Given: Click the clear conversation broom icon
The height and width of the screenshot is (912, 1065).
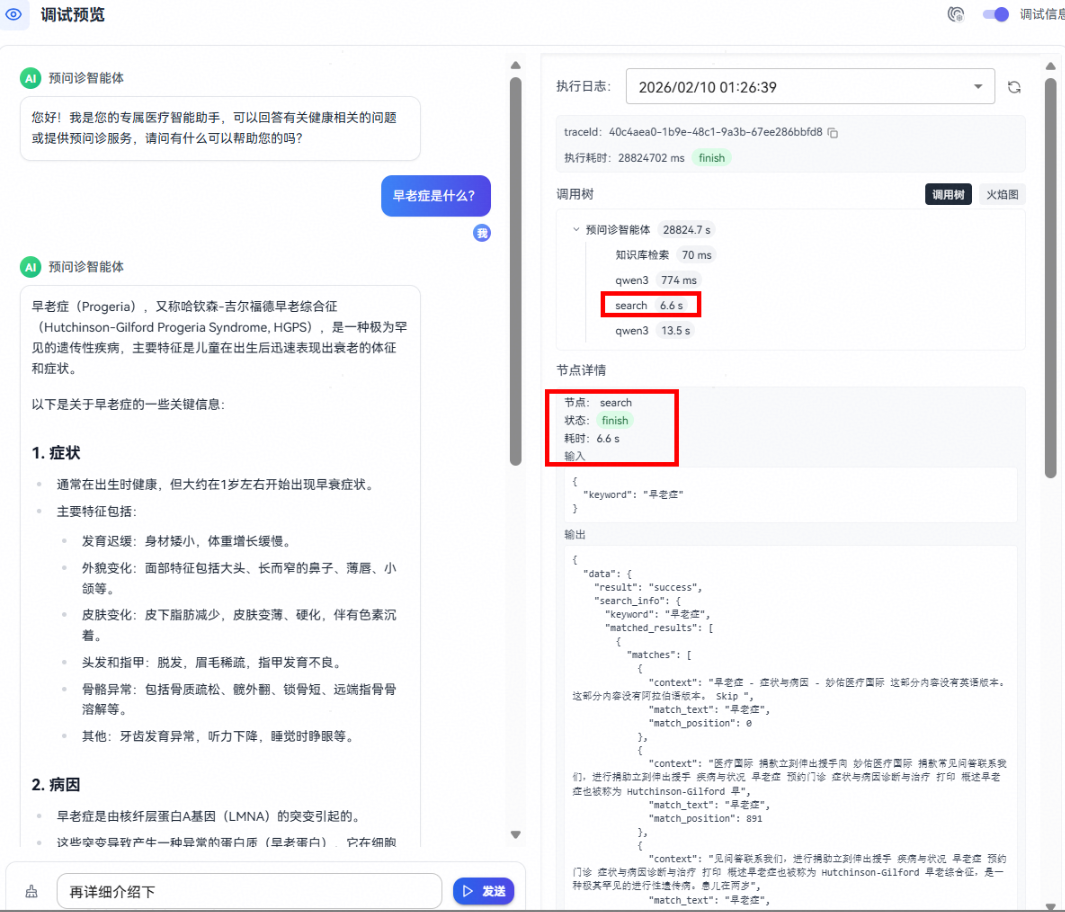Looking at the screenshot, I should coord(31,891).
